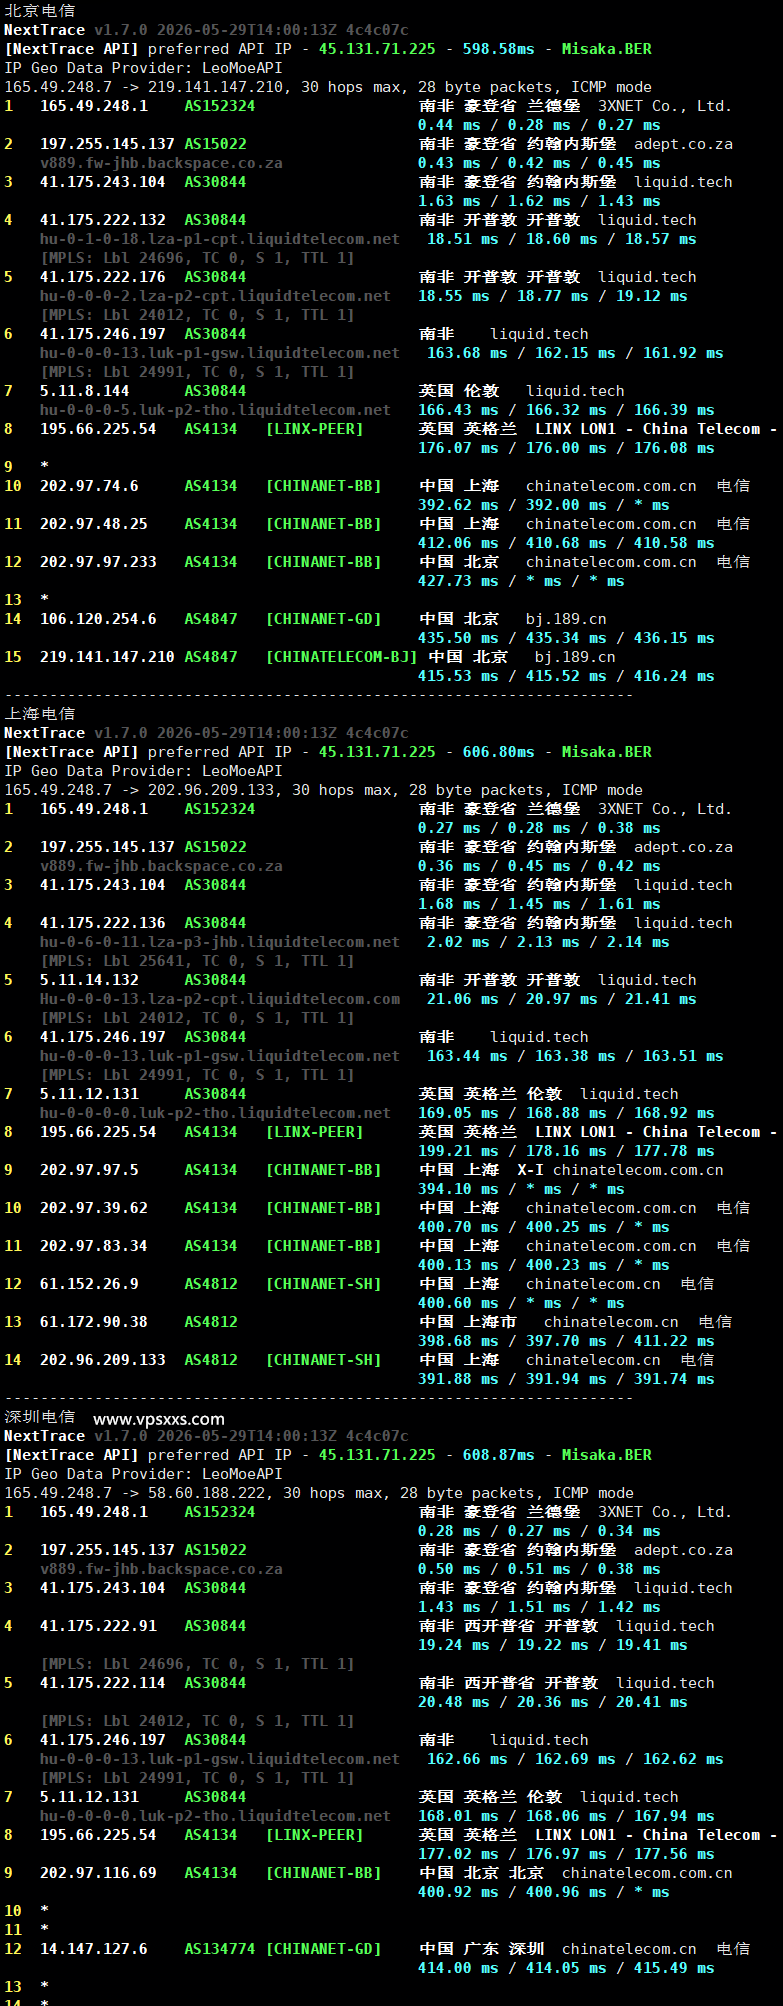Image resolution: width=783 pixels, height=2006 pixels.
Task: Click the 166.43 ms latency value
Action: [x=458, y=410]
